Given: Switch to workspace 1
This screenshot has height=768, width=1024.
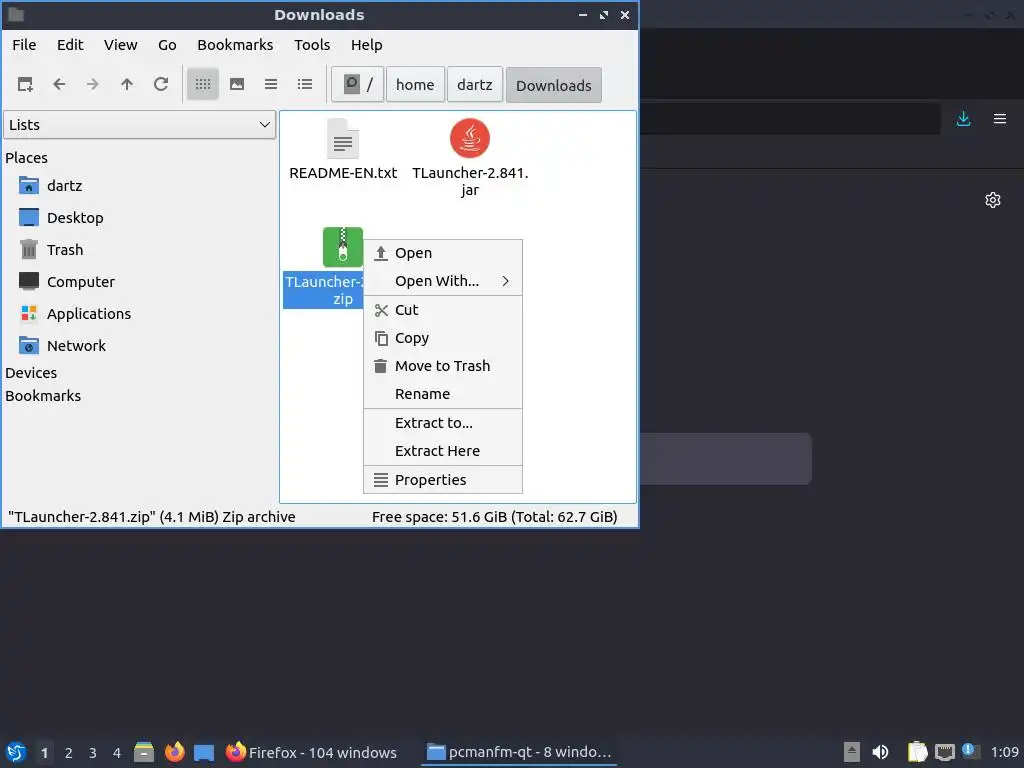Looking at the screenshot, I should 44,753.
